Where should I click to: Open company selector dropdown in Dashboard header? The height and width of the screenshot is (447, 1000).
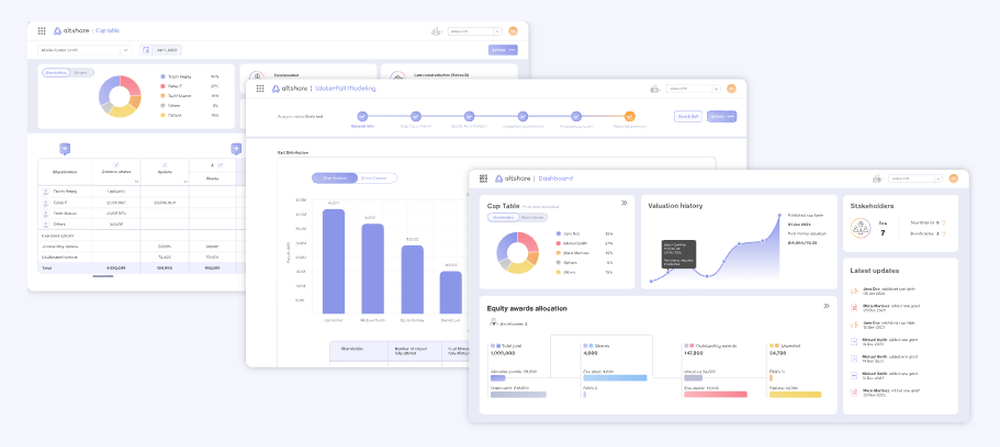(915, 179)
